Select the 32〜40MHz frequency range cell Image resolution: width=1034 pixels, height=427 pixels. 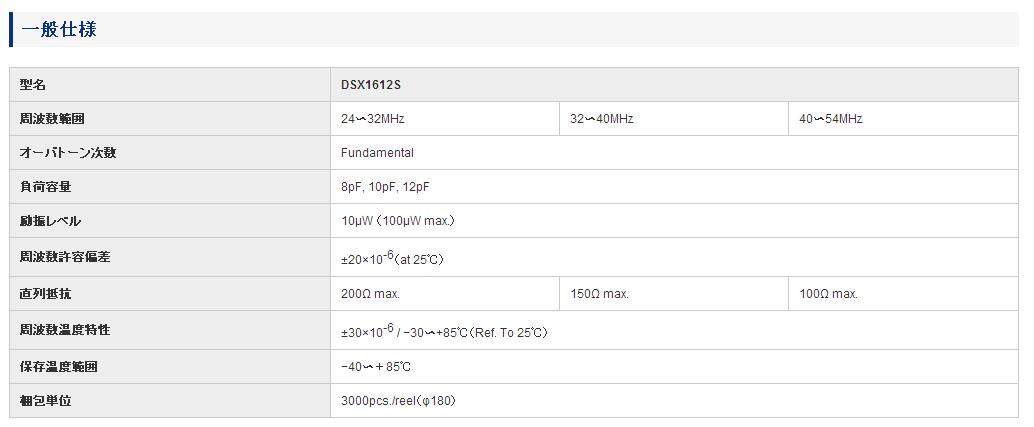(x=601, y=119)
